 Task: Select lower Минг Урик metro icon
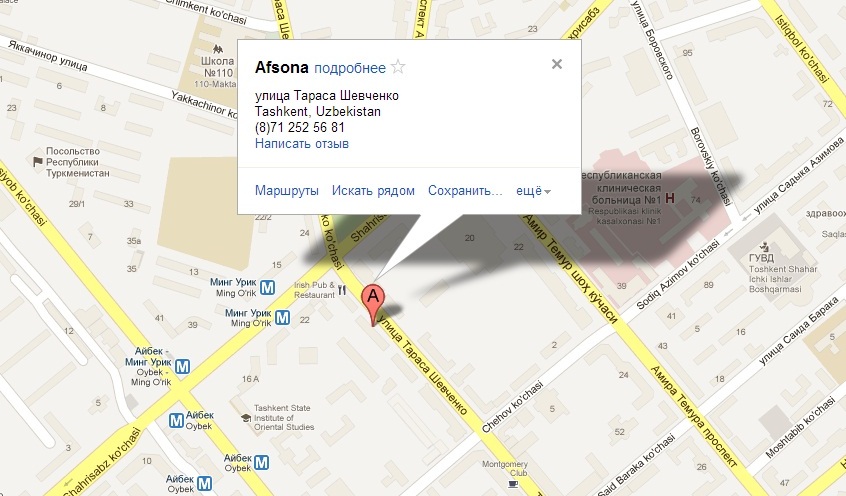click(283, 317)
